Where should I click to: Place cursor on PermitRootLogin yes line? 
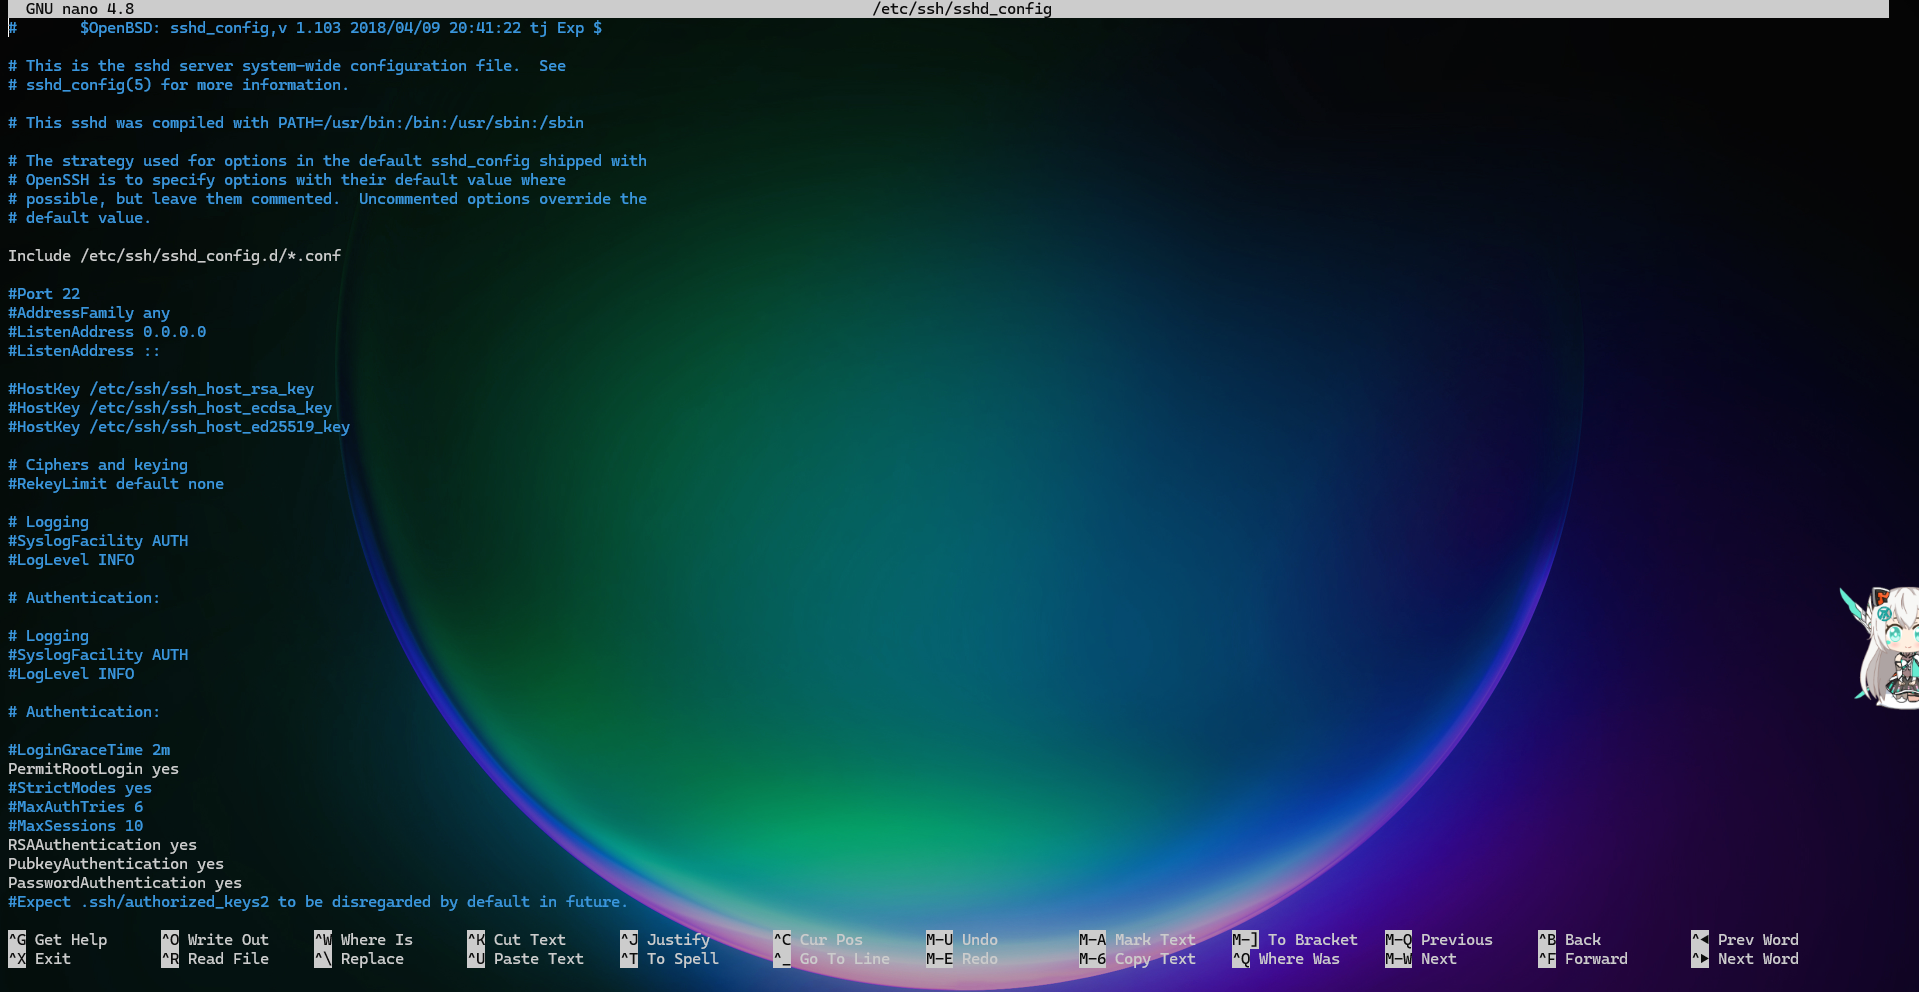94,769
